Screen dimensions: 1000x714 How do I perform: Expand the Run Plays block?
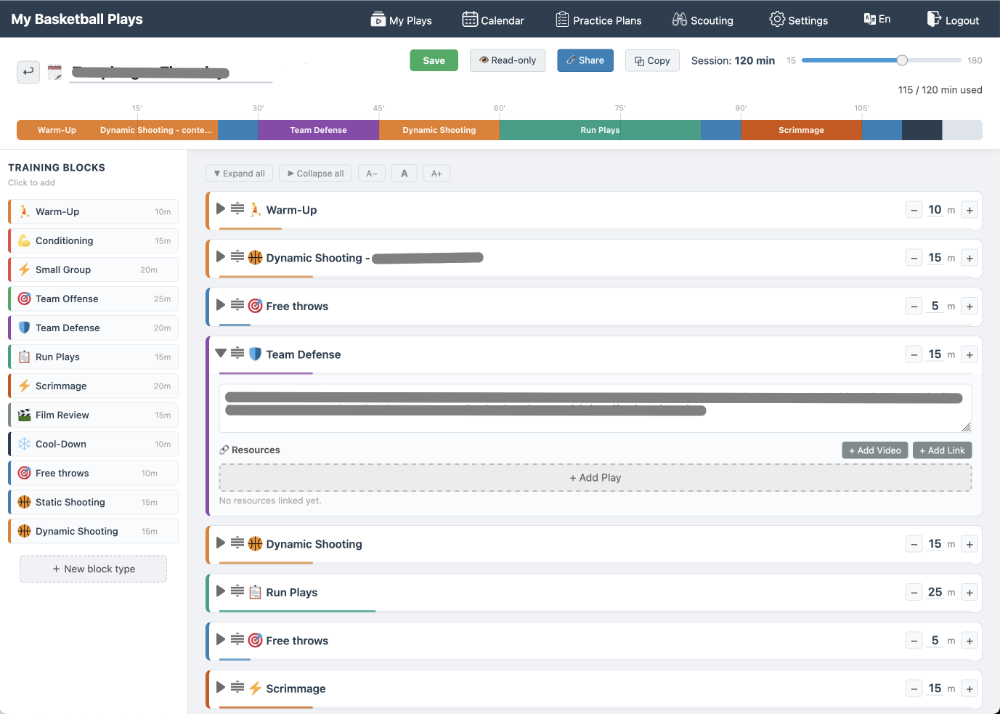pyautogui.click(x=220, y=592)
